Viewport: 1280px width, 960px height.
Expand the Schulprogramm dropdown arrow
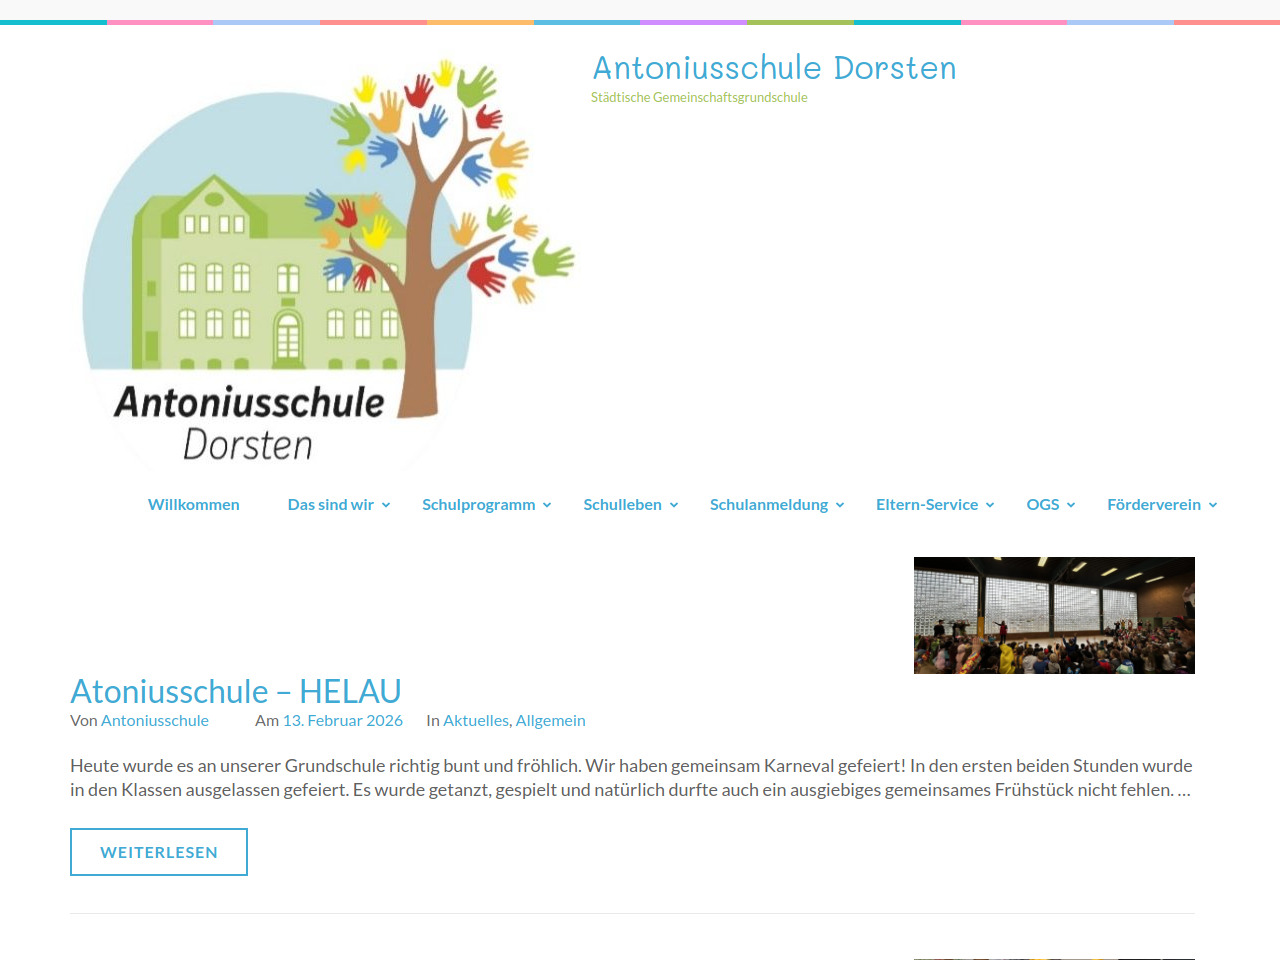pos(547,506)
